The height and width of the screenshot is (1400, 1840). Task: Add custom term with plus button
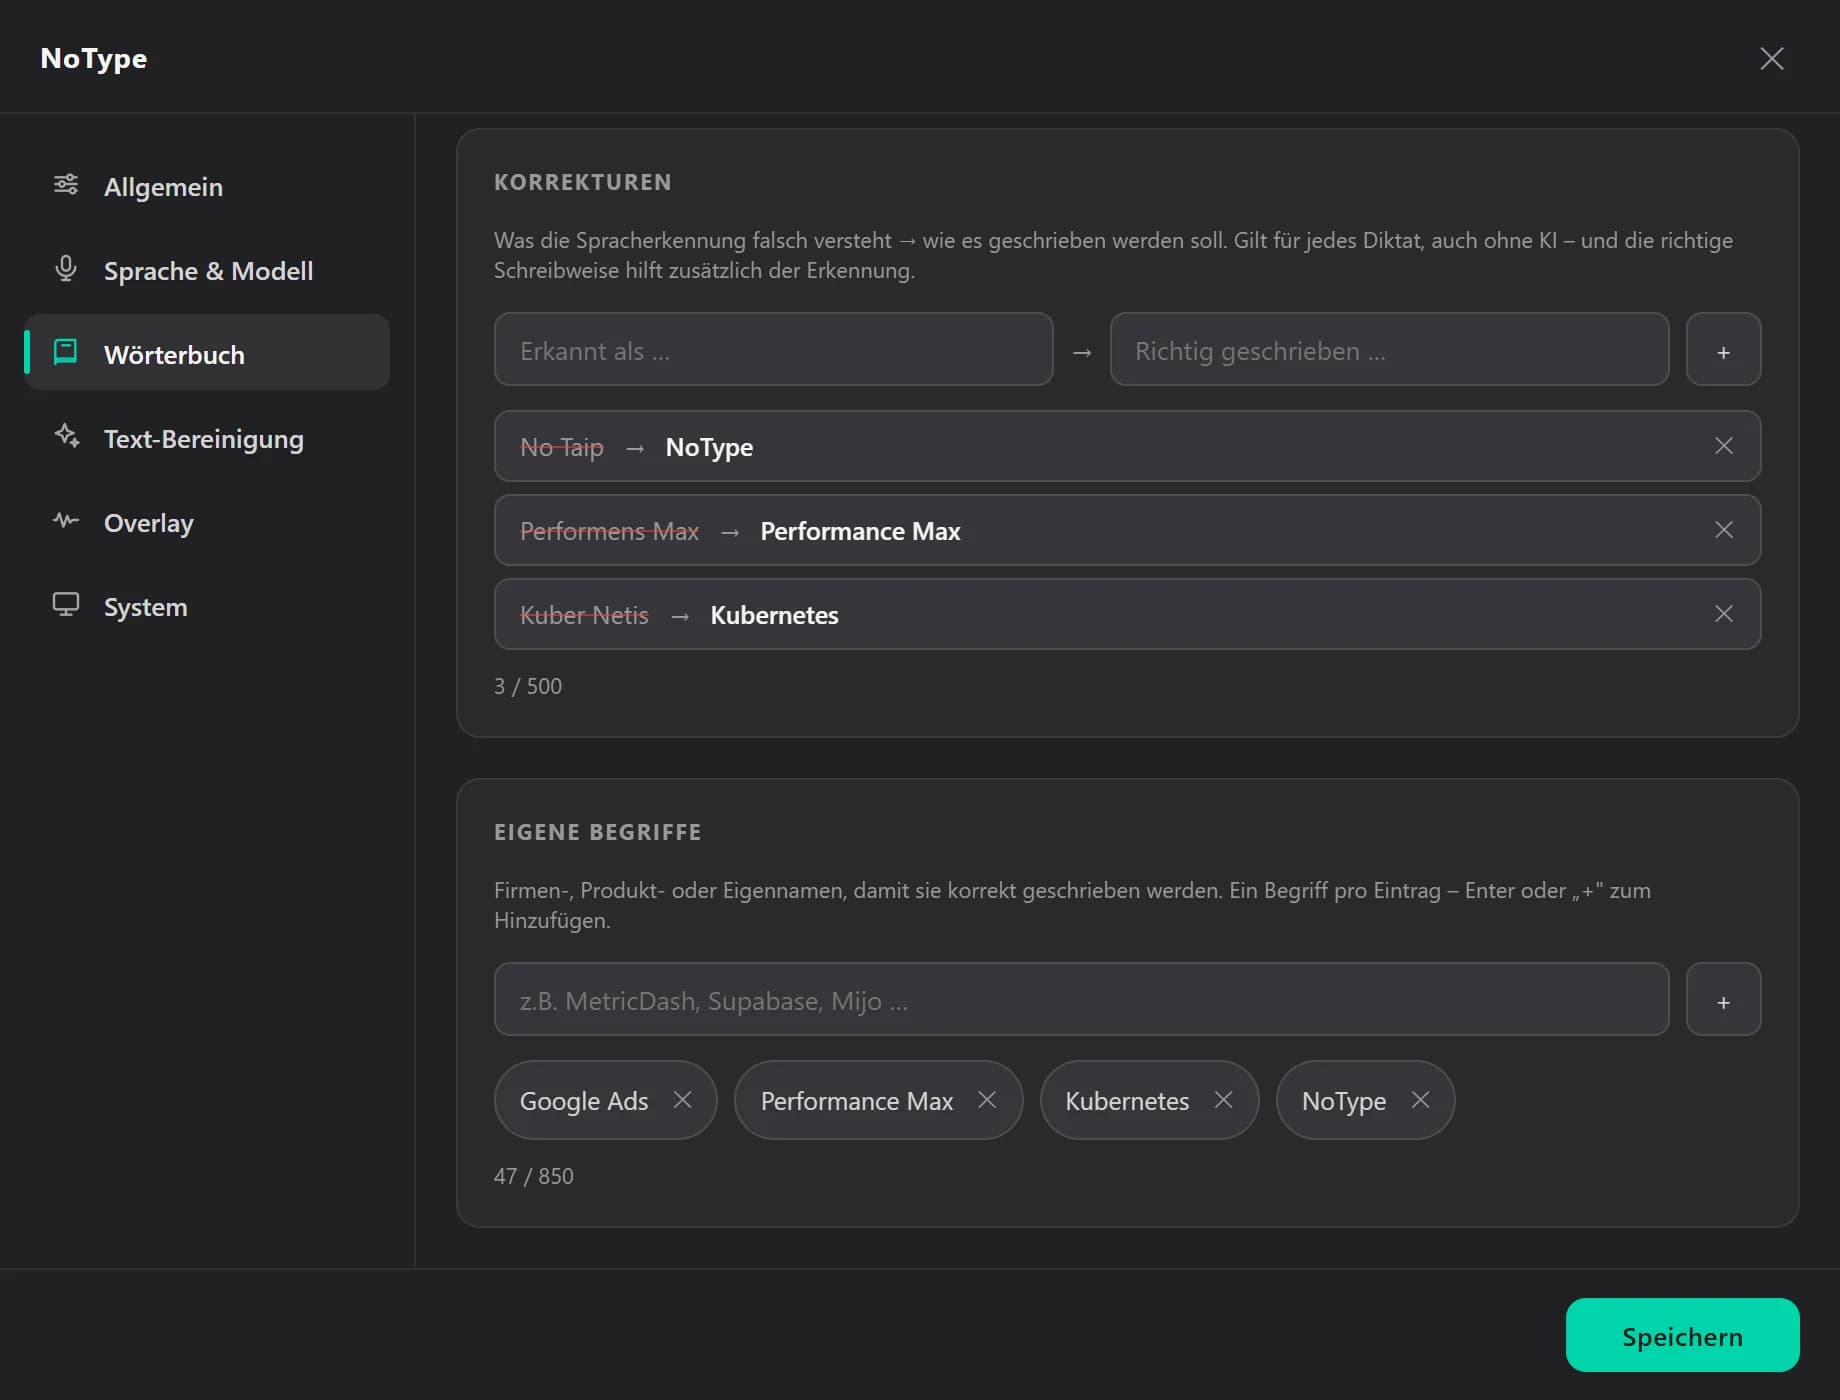click(x=1724, y=999)
